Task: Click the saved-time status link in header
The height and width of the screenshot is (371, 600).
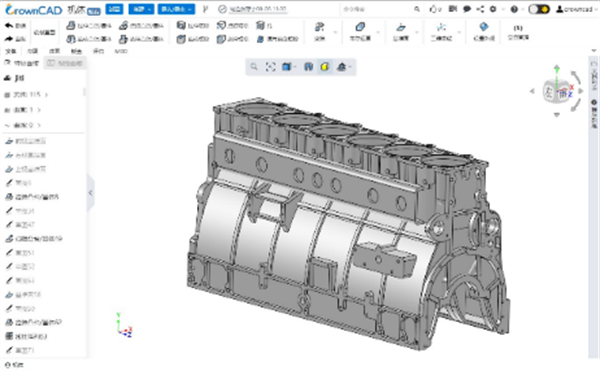Action: (258, 9)
